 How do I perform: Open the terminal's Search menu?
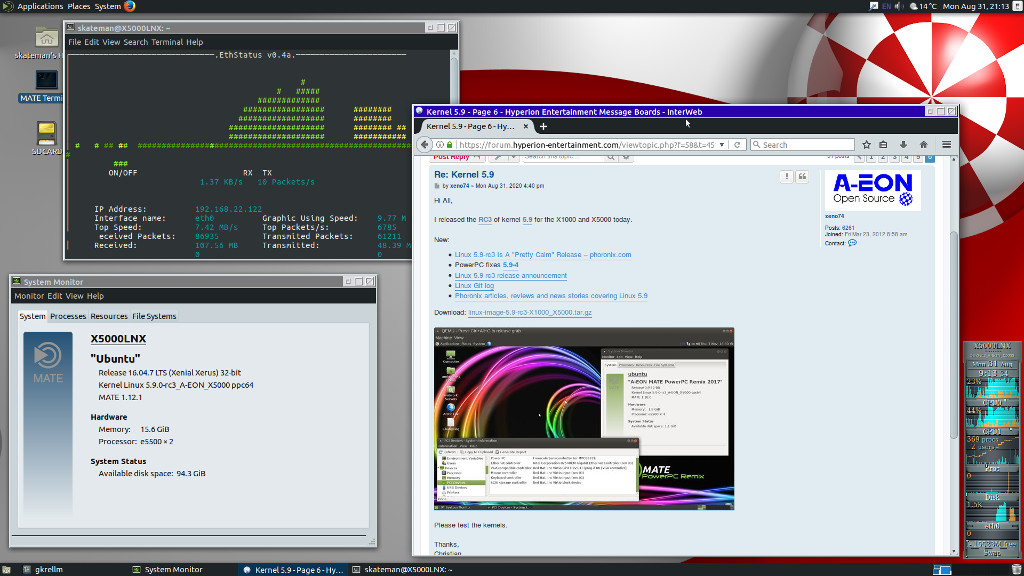pyautogui.click(x=135, y=42)
